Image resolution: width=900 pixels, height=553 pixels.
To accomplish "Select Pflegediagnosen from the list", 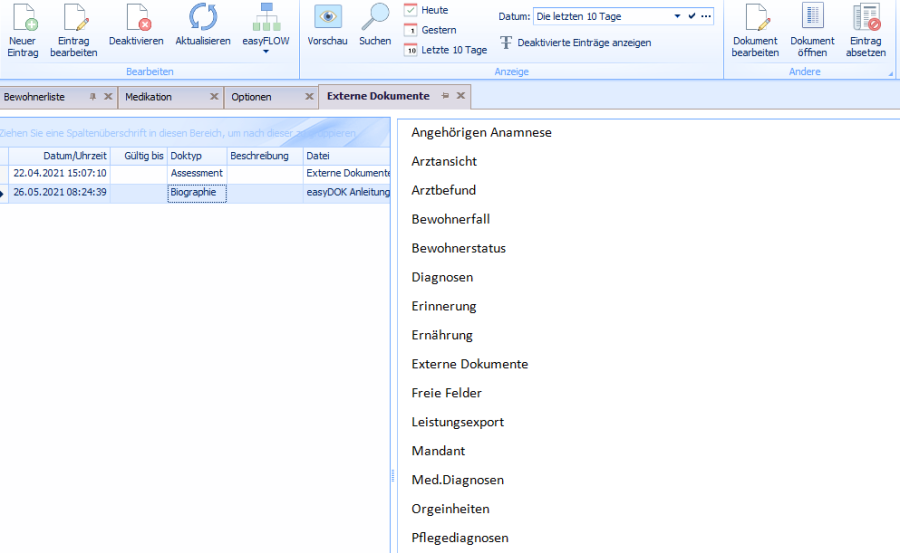I will point(460,538).
